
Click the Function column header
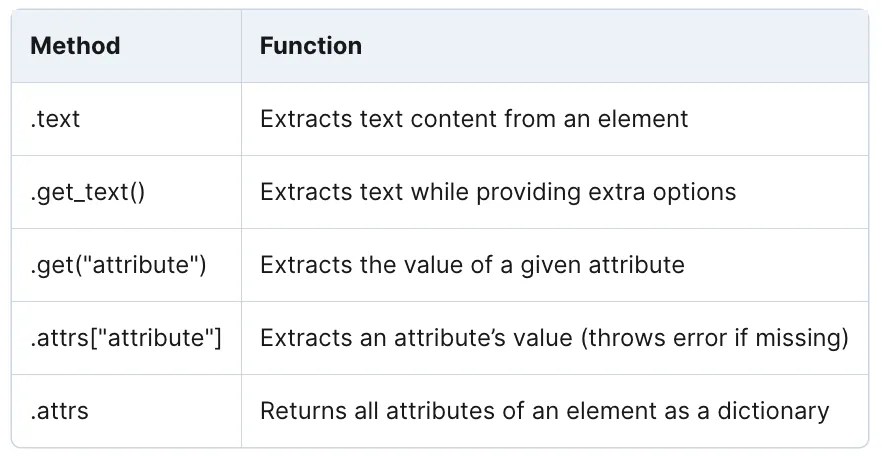coord(311,46)
